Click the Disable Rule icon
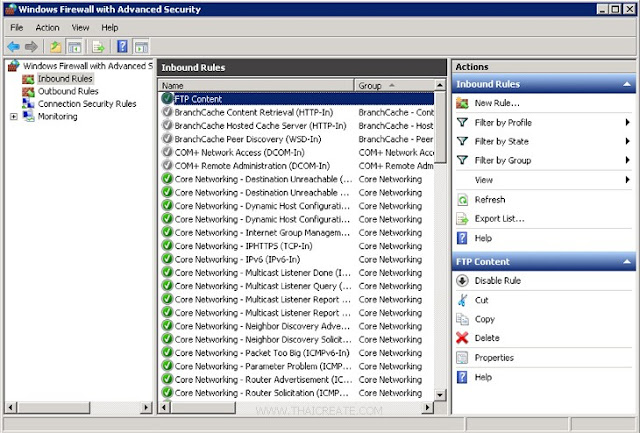The width and height of the screenshot is (640, 433). [x=462, y=280]
